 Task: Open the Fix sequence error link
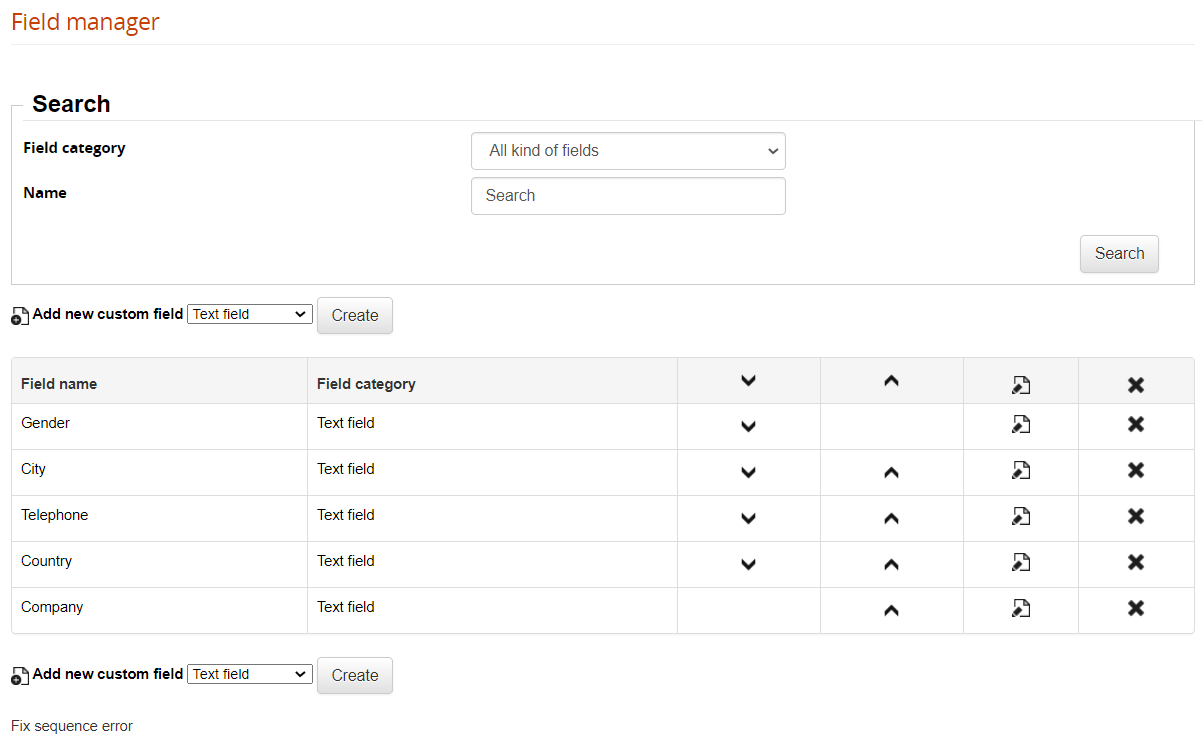coord(71,725)
